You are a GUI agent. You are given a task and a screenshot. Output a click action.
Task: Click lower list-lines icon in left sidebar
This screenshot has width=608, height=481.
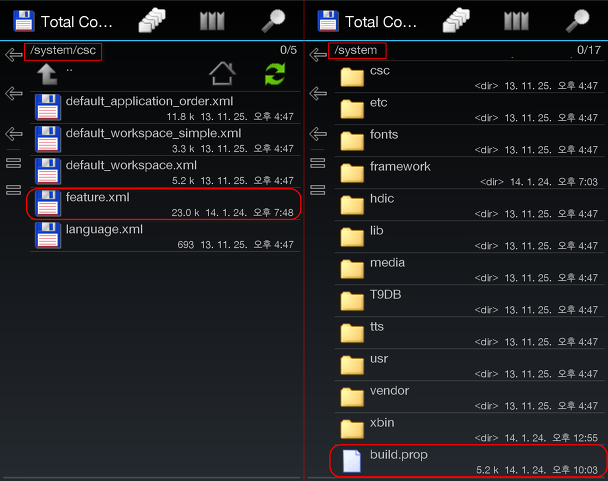click(14, 190)
